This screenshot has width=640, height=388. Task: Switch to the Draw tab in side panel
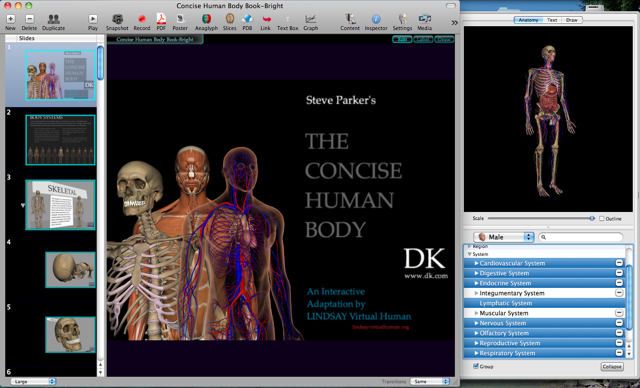click(572, 20)
